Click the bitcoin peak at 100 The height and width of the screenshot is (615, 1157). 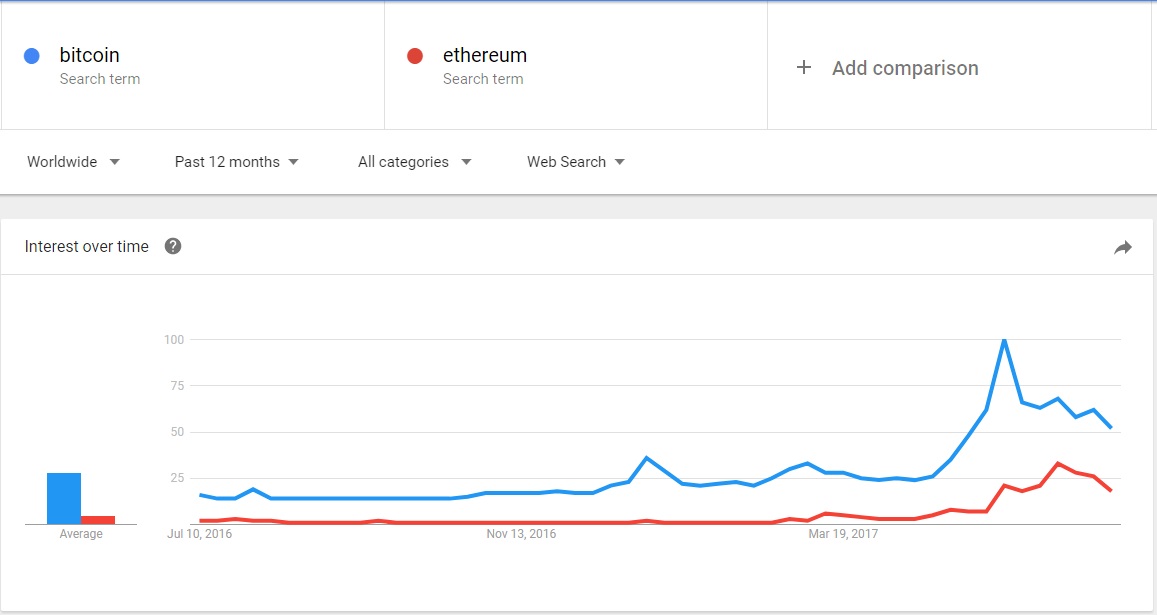[1004, 341]
